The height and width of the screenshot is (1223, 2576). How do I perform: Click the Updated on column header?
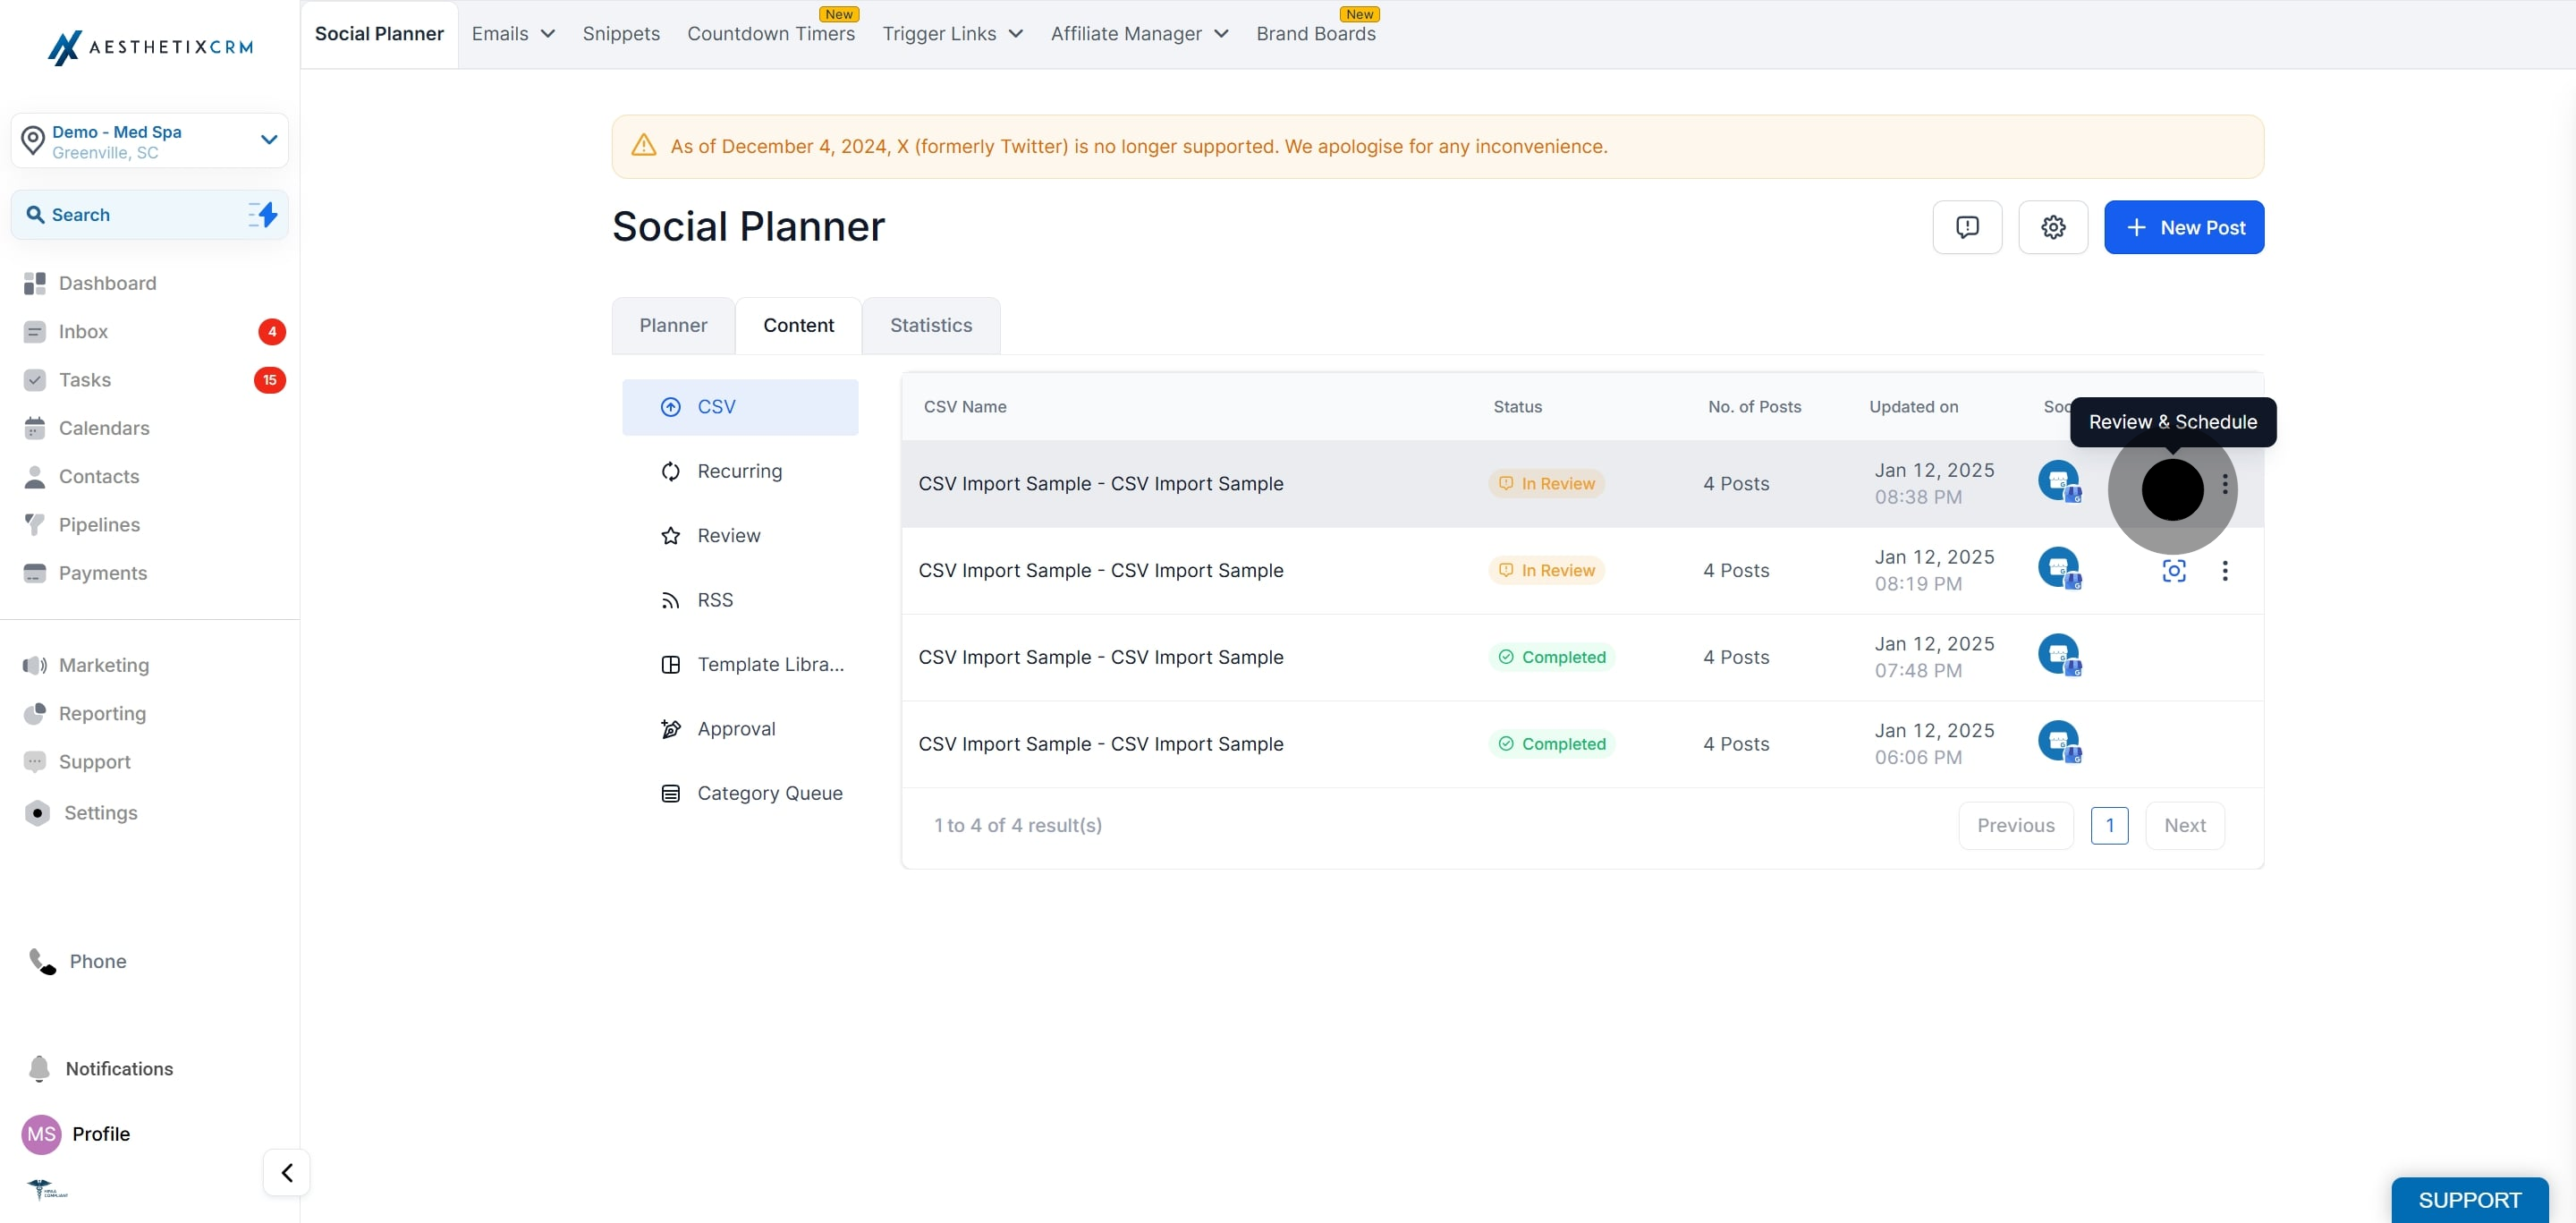1914,407
